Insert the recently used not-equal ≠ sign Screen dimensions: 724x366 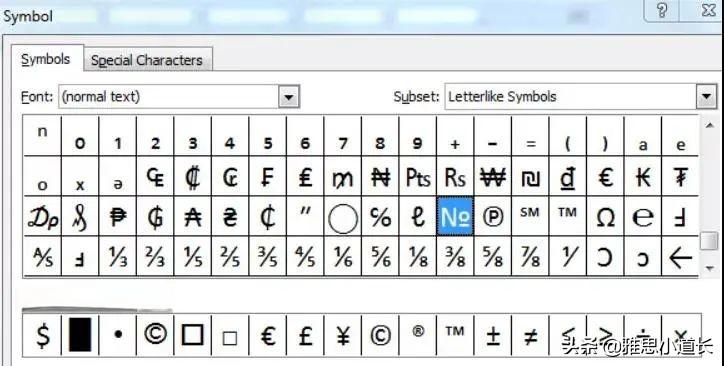click(530, 336)
